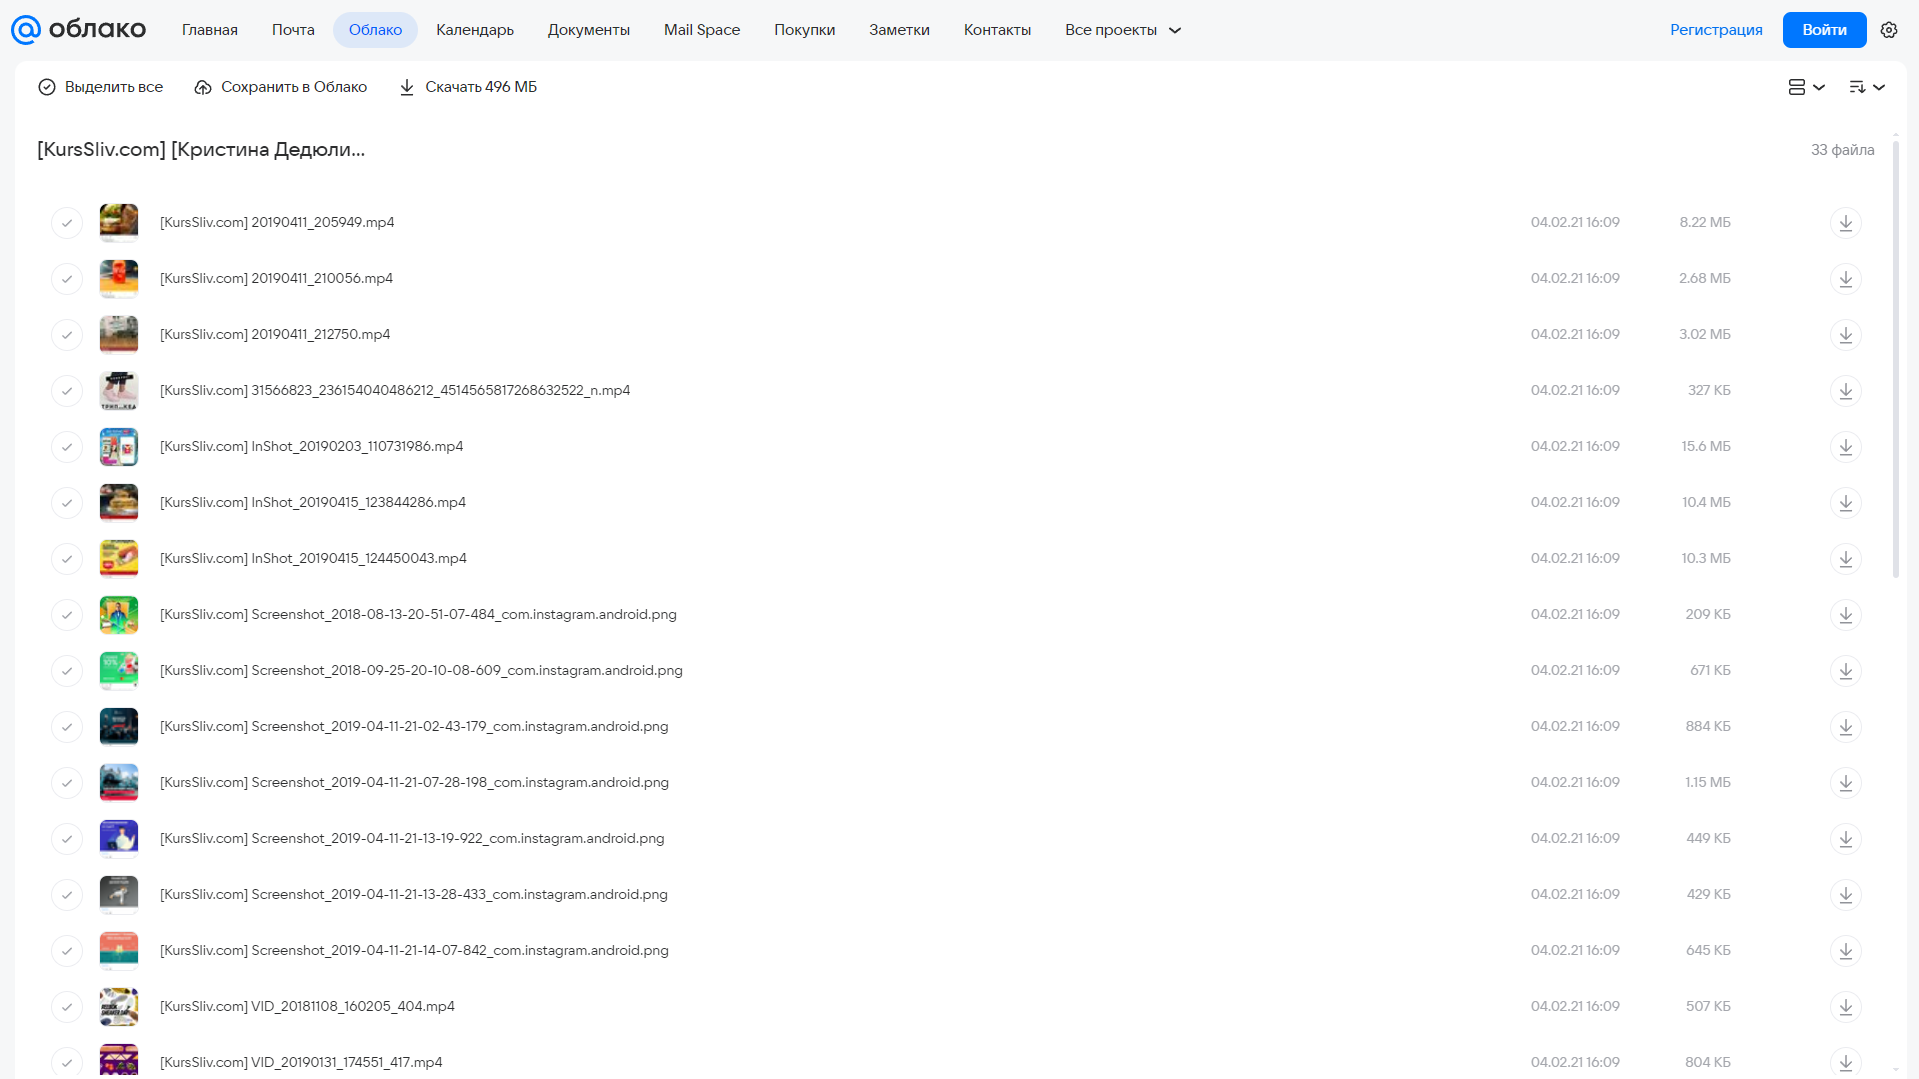Click download icon for VID_20181108_160205_404.mp4
The width and height of the screenshot is (1919, 1079).
pyautogui.click(x=1845, y=1006)
